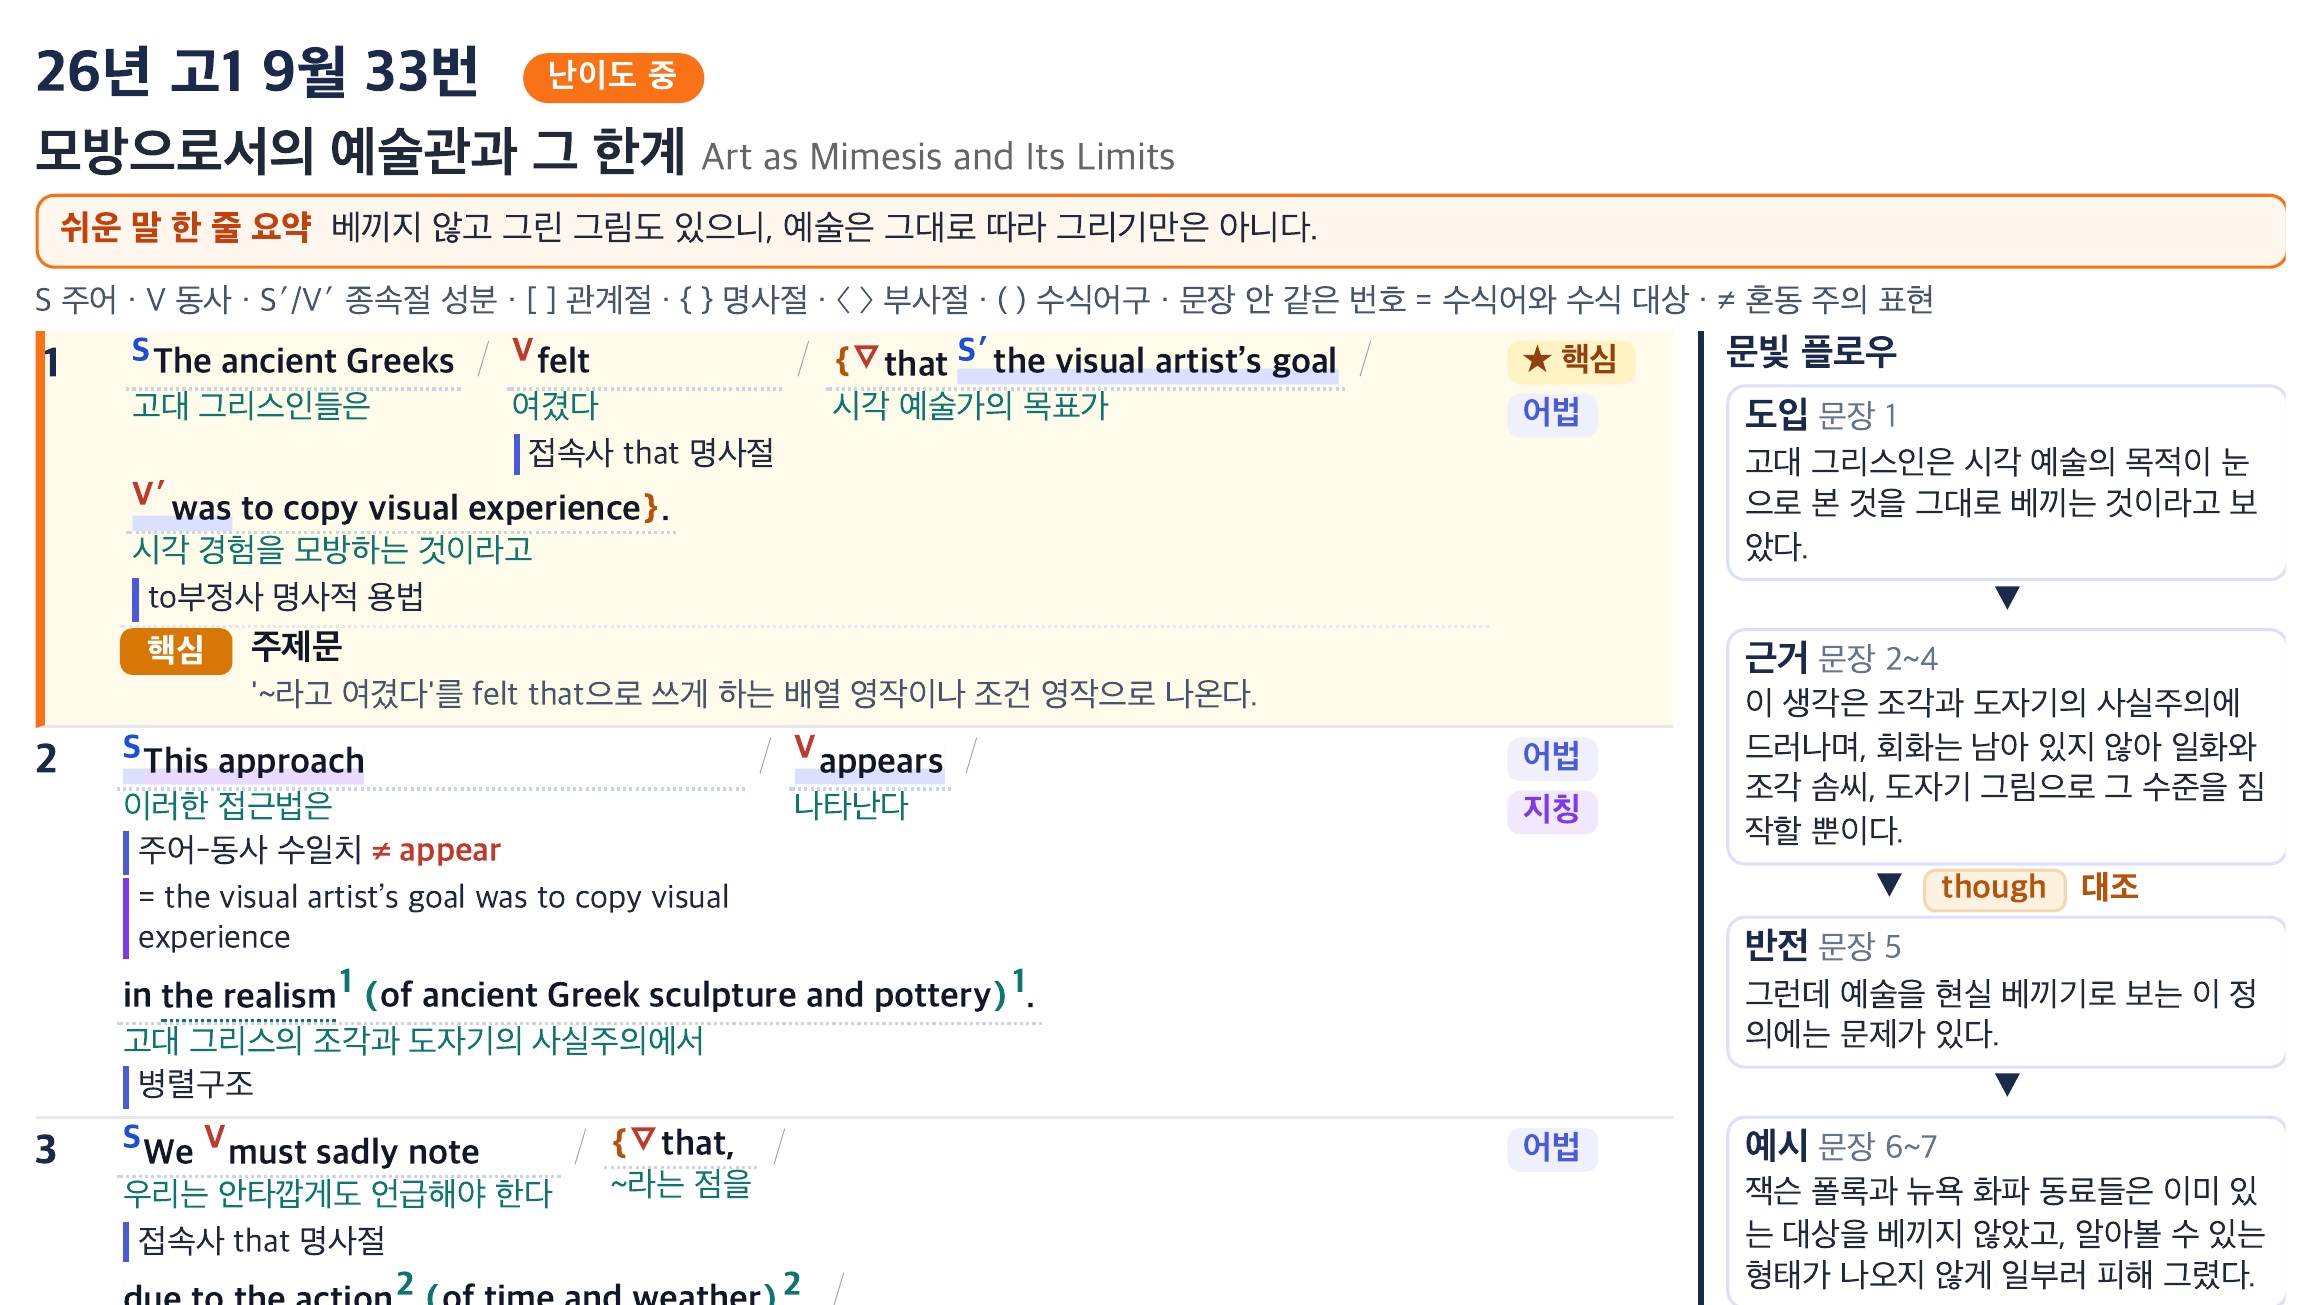Click the phrase 'was to copy visual experience'

click(406, 508)
